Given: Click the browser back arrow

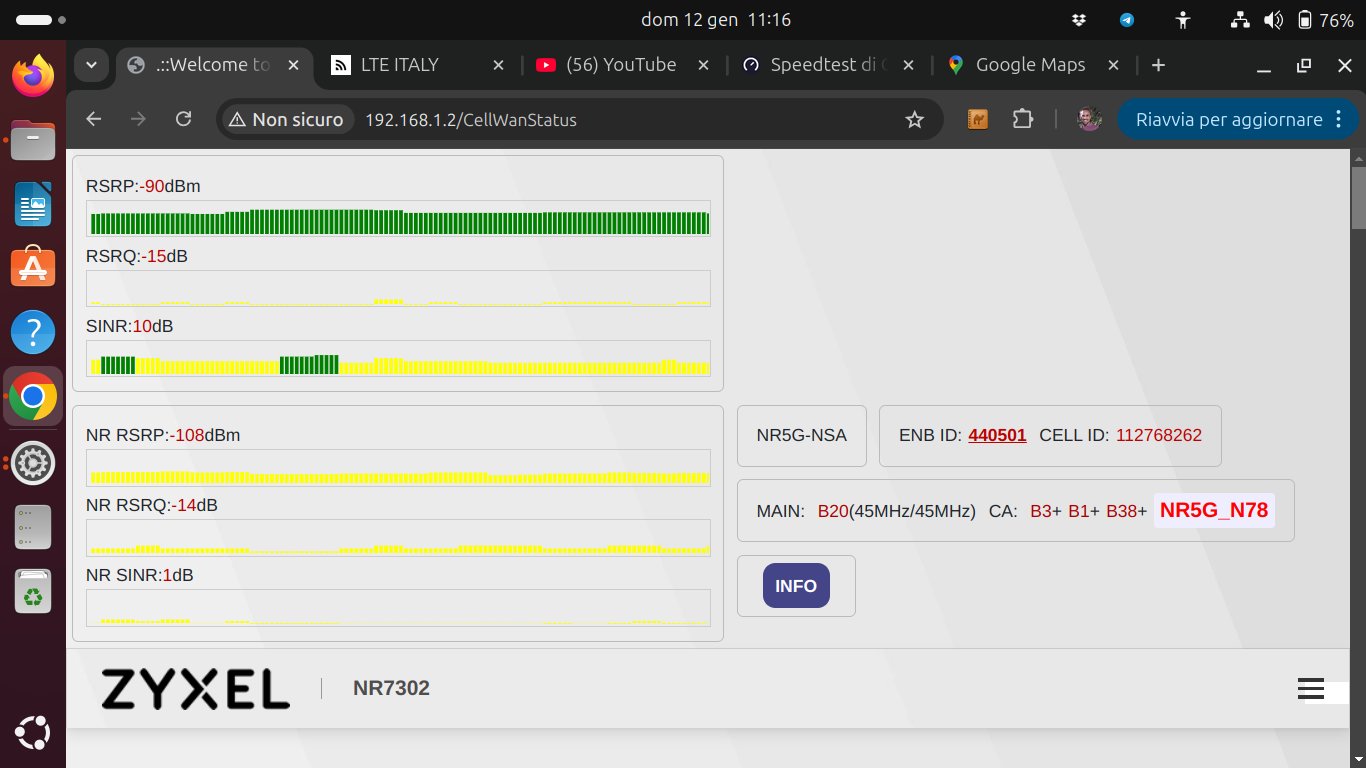Looking at the screenshot, I should coord(94,120).
